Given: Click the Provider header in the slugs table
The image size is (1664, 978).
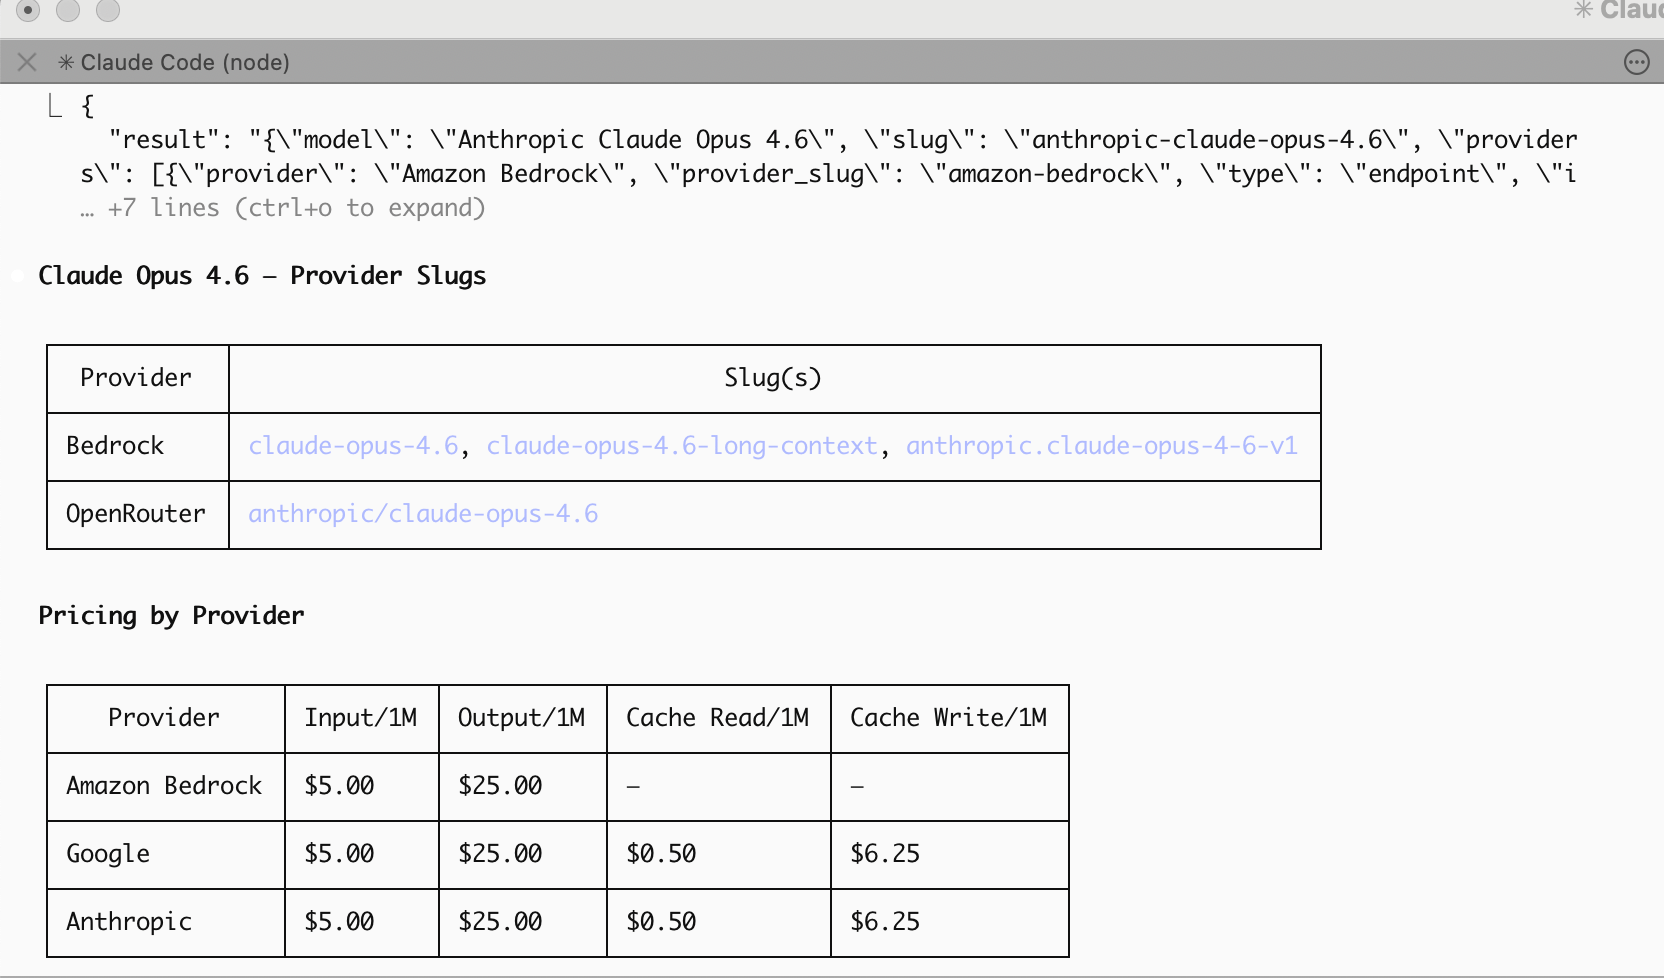Looking at the screenshot, I should 136,378.
